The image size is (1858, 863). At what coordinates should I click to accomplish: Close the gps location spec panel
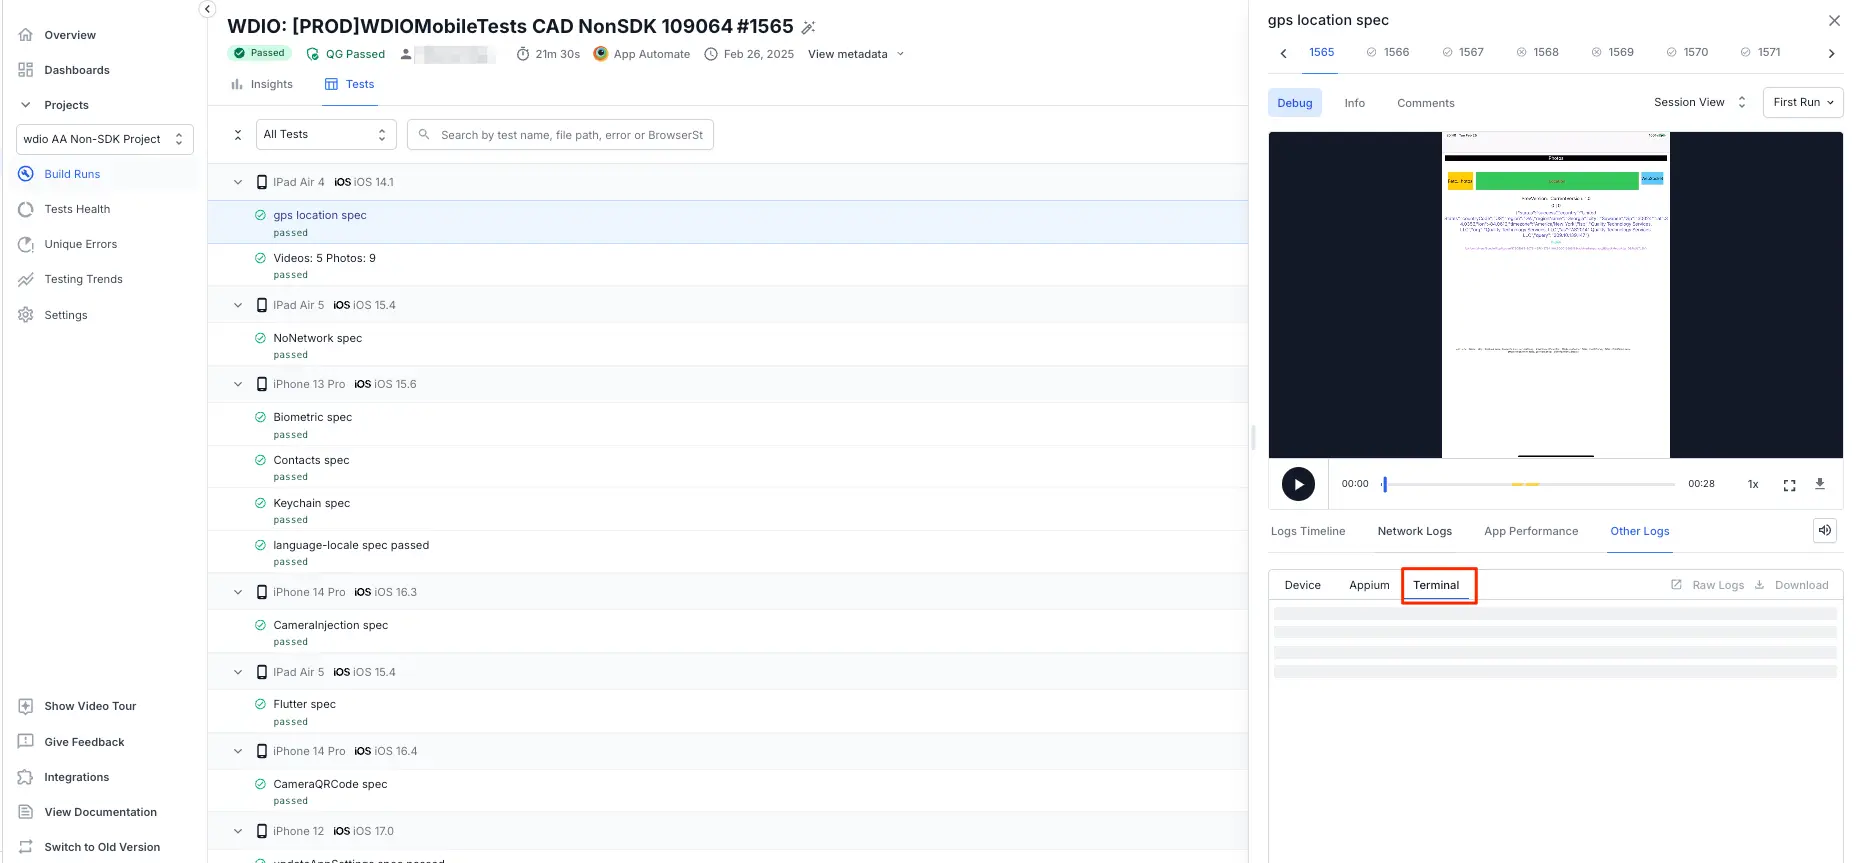pyautogui.click(x=1834, y=20)
